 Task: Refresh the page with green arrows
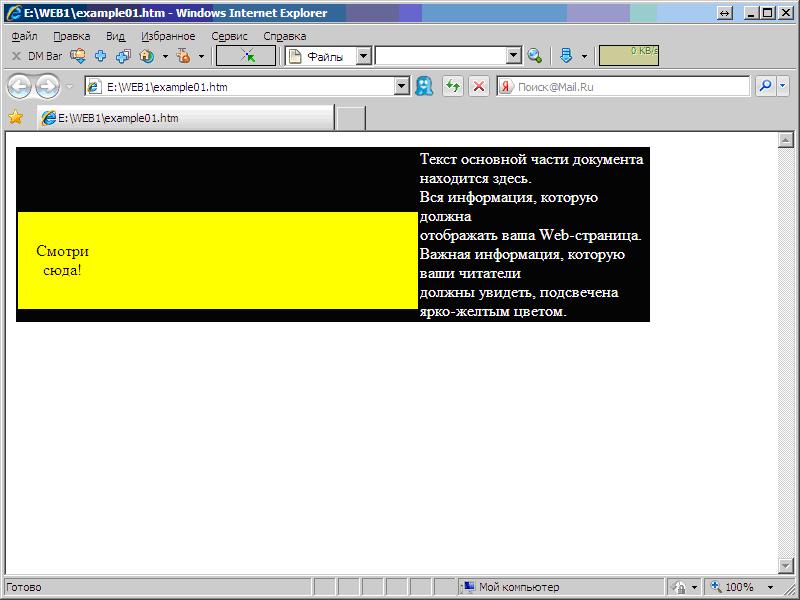453,86
